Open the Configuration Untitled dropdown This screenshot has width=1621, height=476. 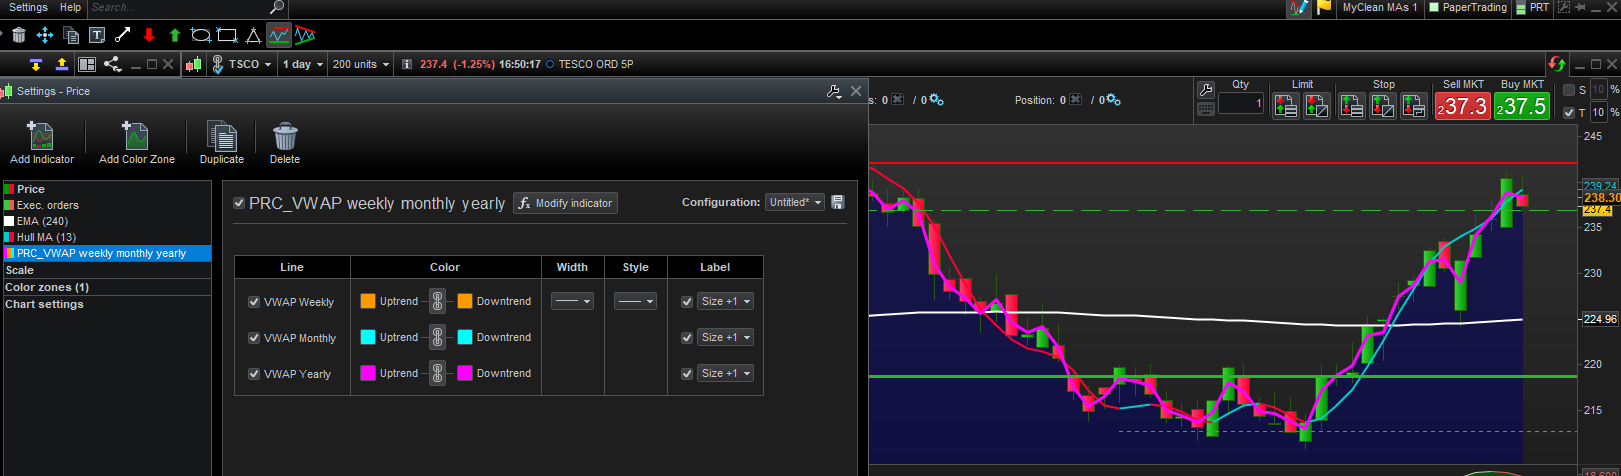click(795, 202)
